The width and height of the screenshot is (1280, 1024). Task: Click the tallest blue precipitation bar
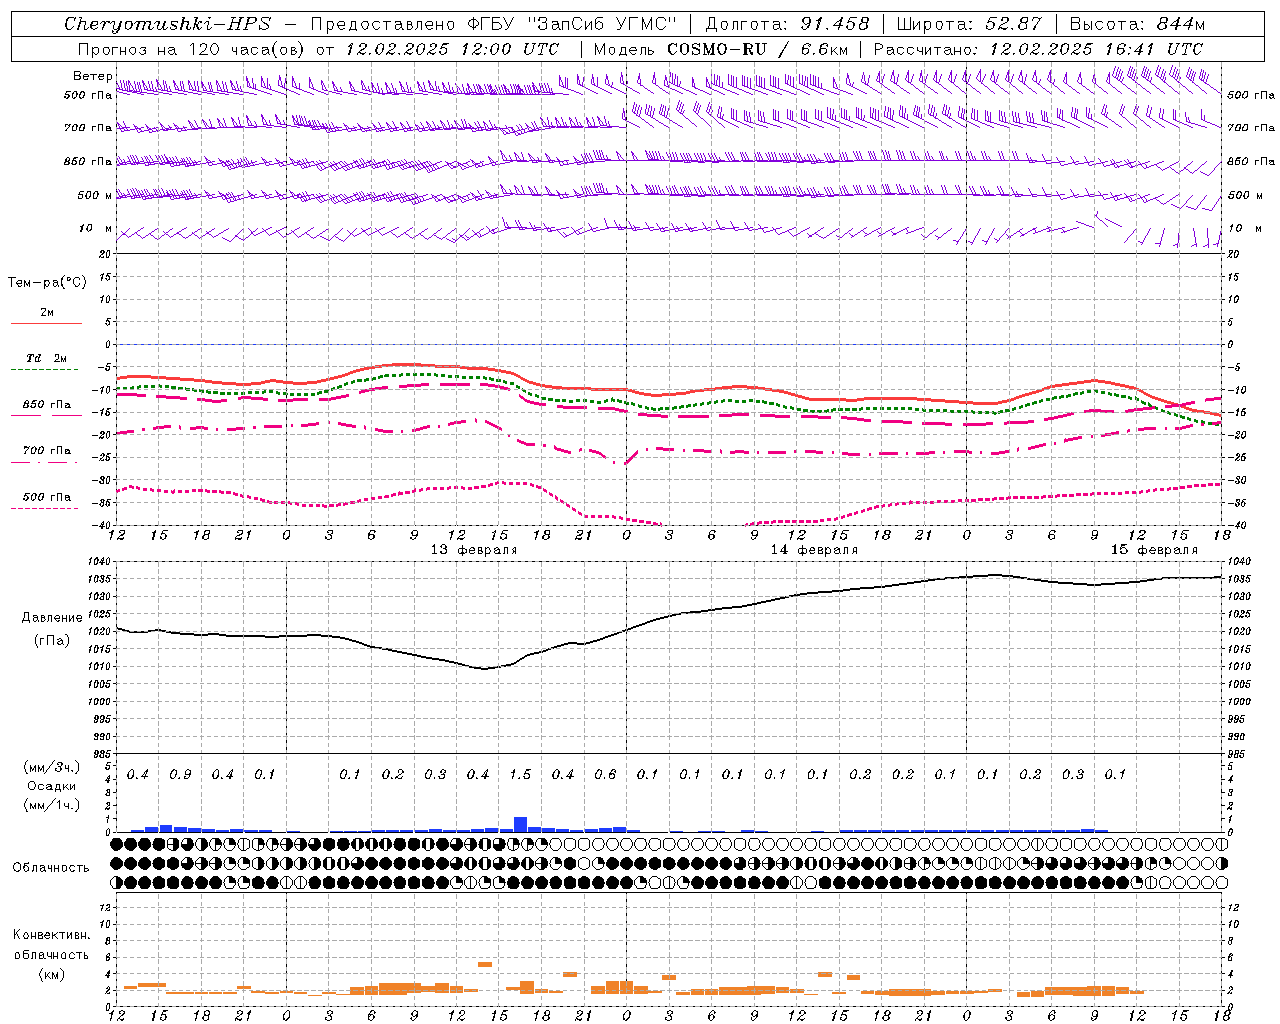(x=520, y=825)
